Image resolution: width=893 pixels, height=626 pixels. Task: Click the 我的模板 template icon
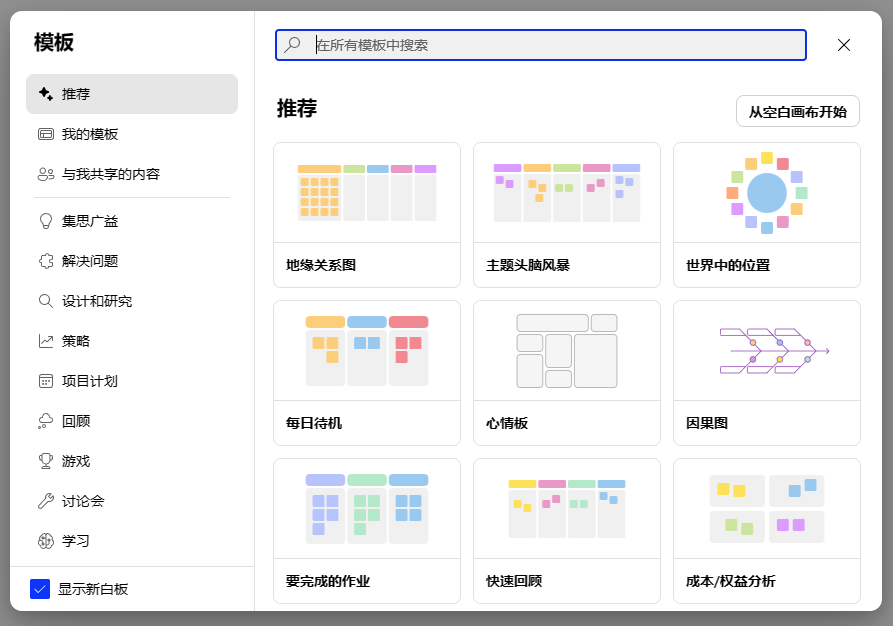[44, 133]
